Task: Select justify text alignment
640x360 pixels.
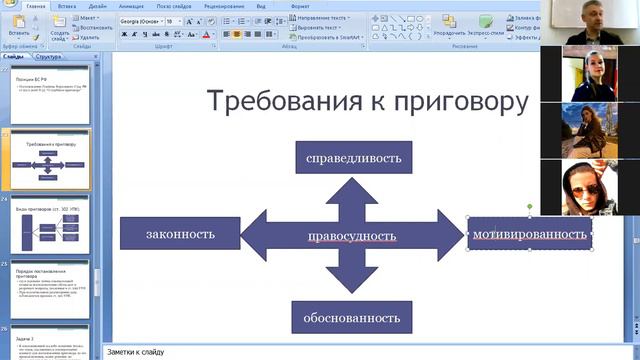Action: click(x=258, y=35)
